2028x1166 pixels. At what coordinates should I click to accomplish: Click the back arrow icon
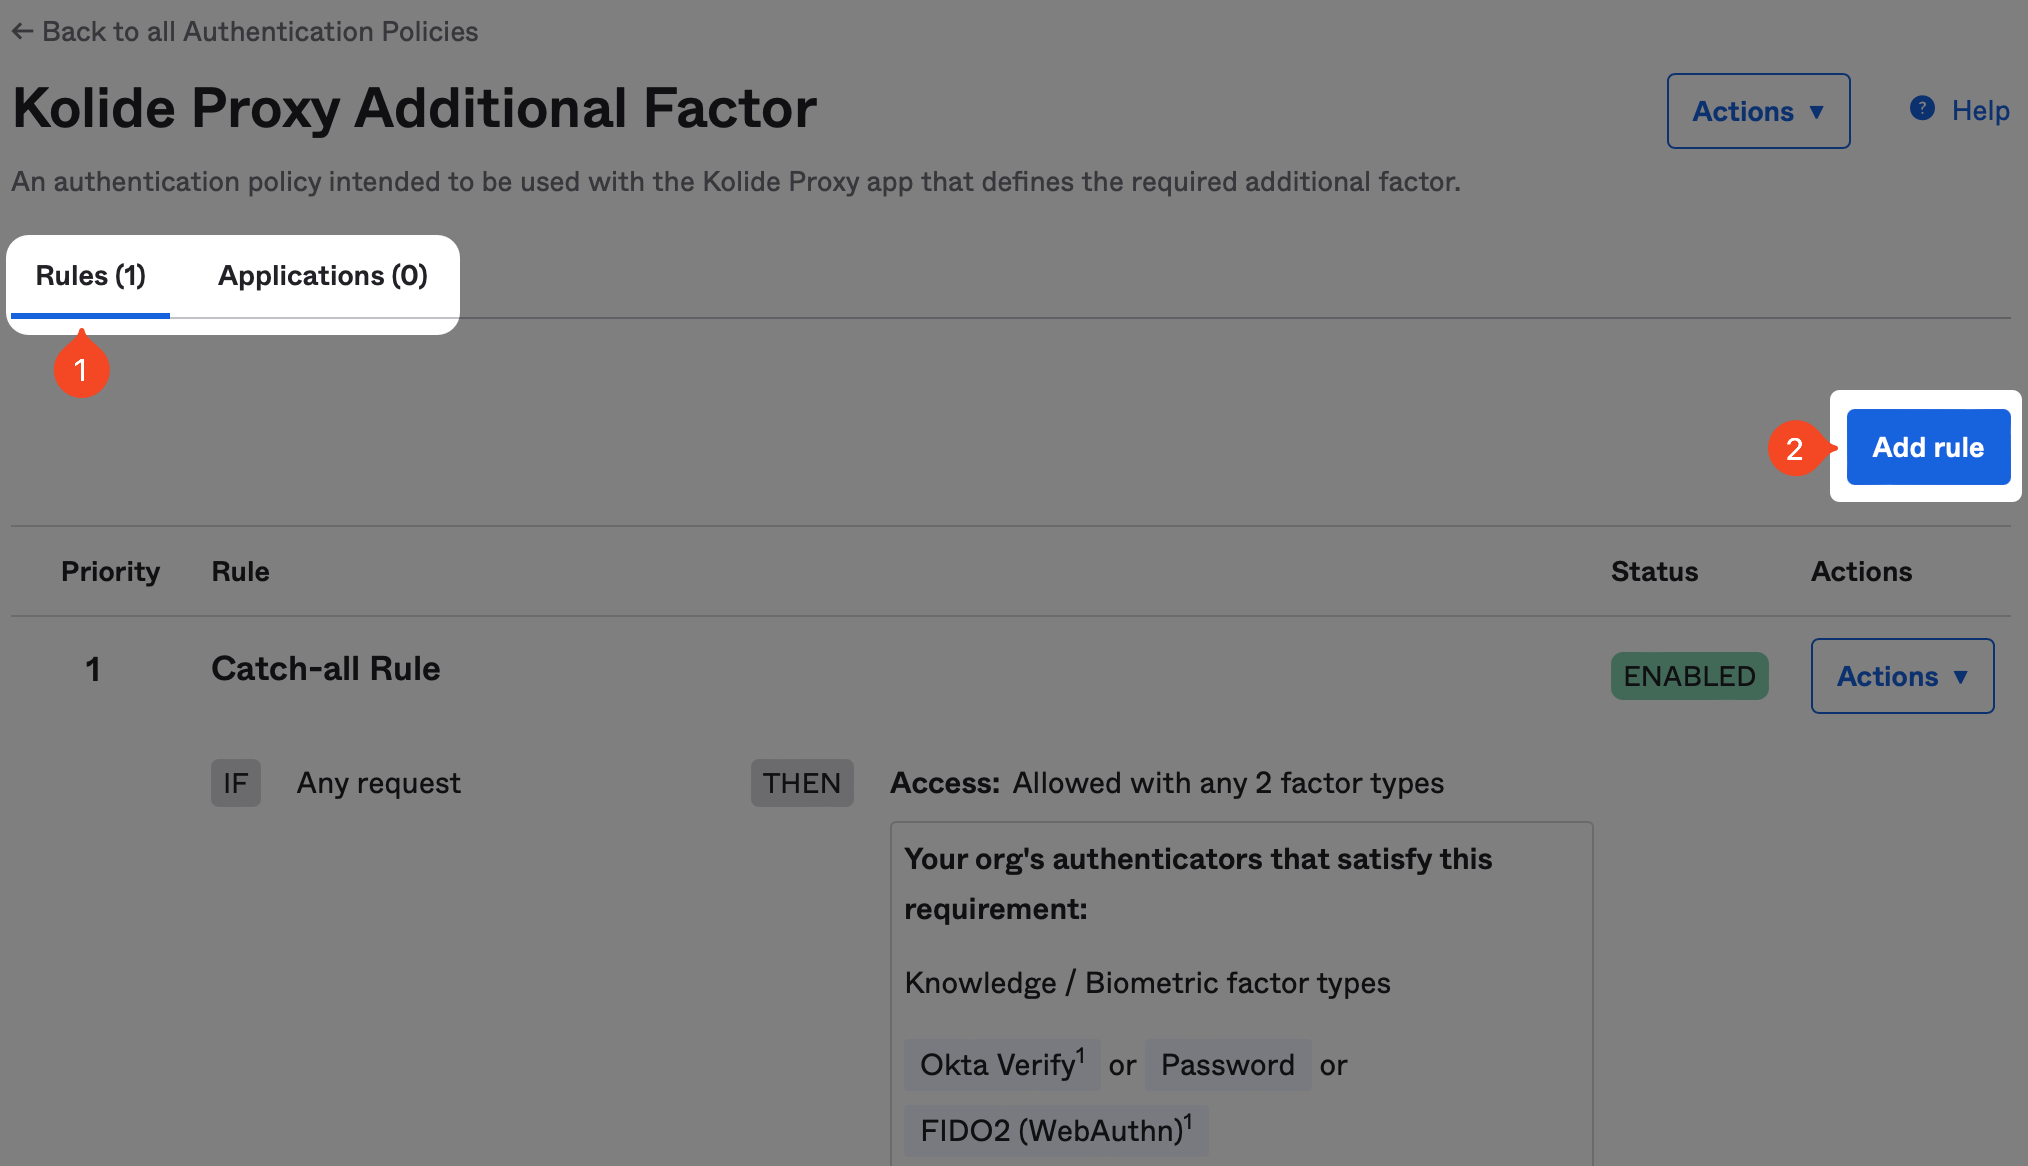[22, 32]
